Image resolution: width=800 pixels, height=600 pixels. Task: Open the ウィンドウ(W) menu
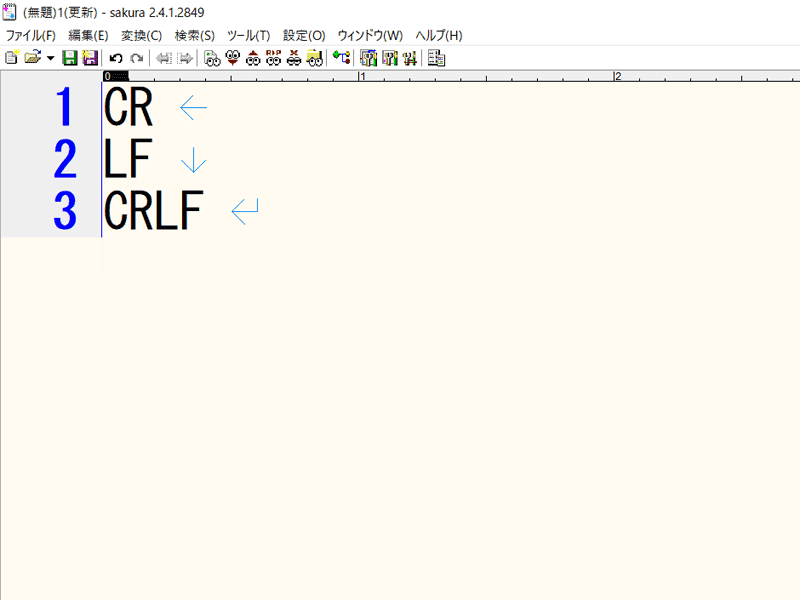(370, 35)
